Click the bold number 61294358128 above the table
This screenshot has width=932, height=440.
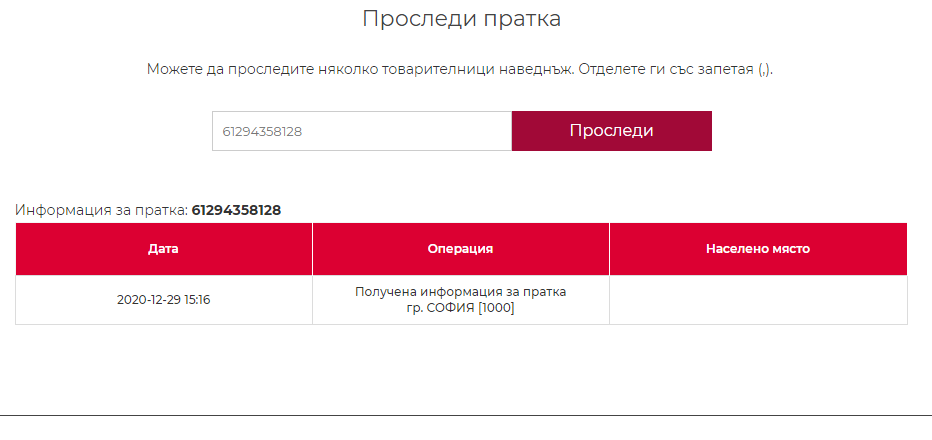236,210
